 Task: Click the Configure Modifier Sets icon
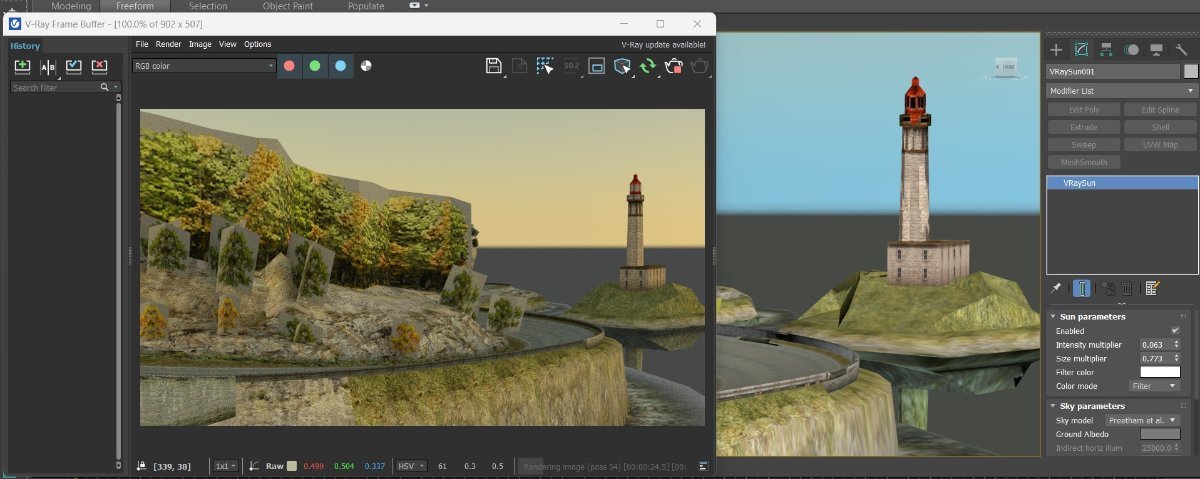[1152, 288]
